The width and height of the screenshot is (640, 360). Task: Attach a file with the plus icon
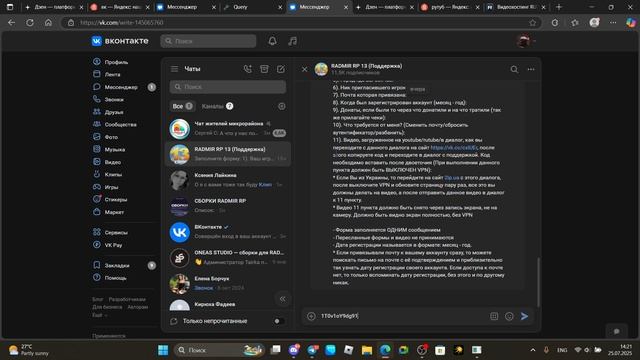pyautogui.click(x=311, y=316)
